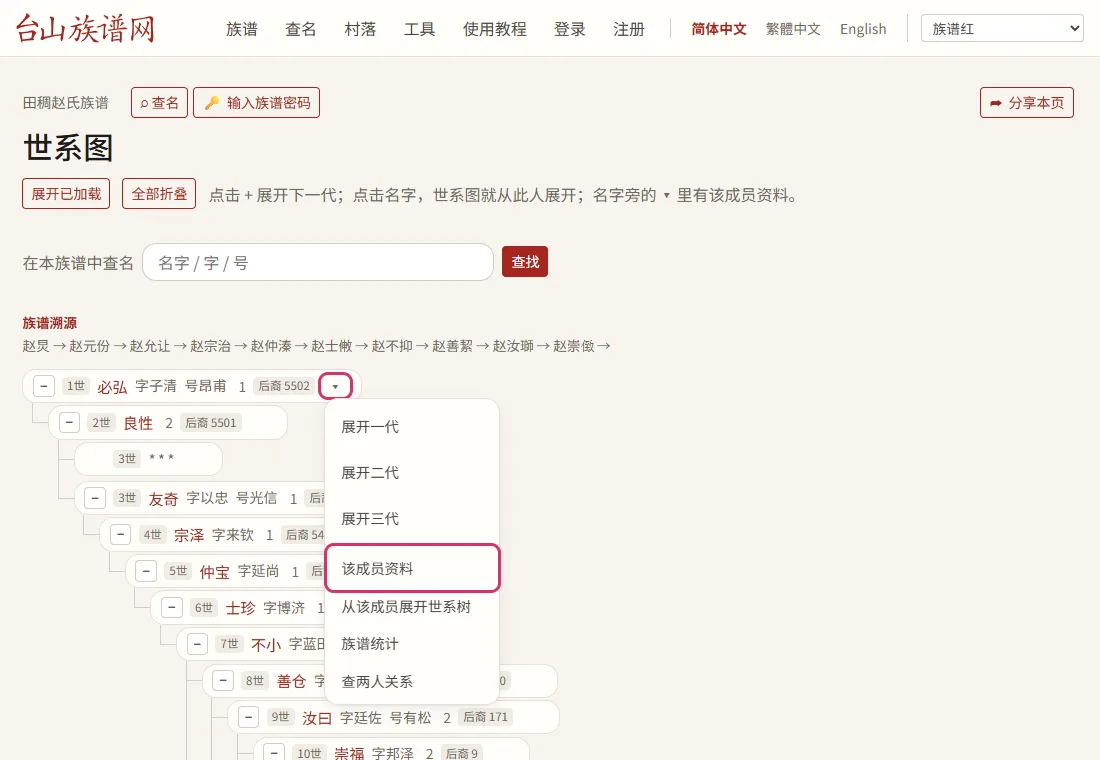Click the name 士珍
The width and height of the screenshot is (1100, 760).
click(x=241, y=608)
